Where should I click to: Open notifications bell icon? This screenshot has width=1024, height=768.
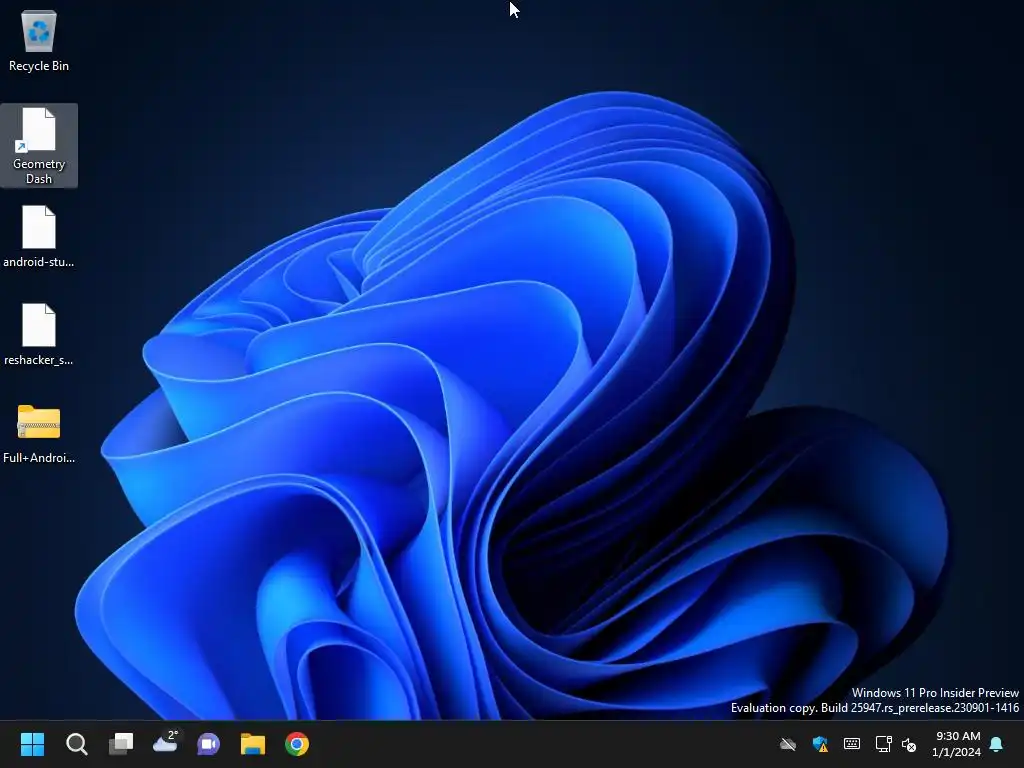[x=997, y=744]
